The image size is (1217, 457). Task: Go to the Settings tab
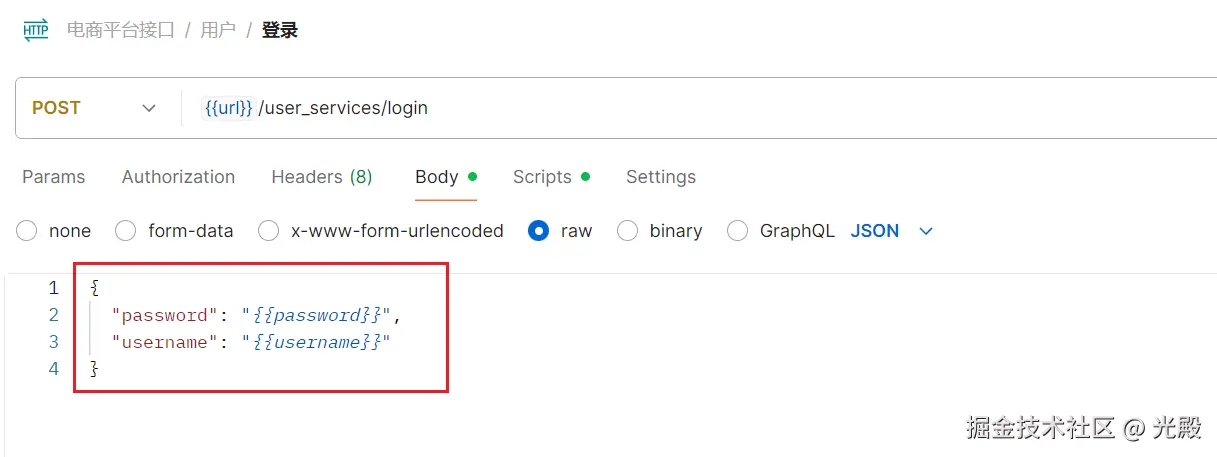(661, 177)
